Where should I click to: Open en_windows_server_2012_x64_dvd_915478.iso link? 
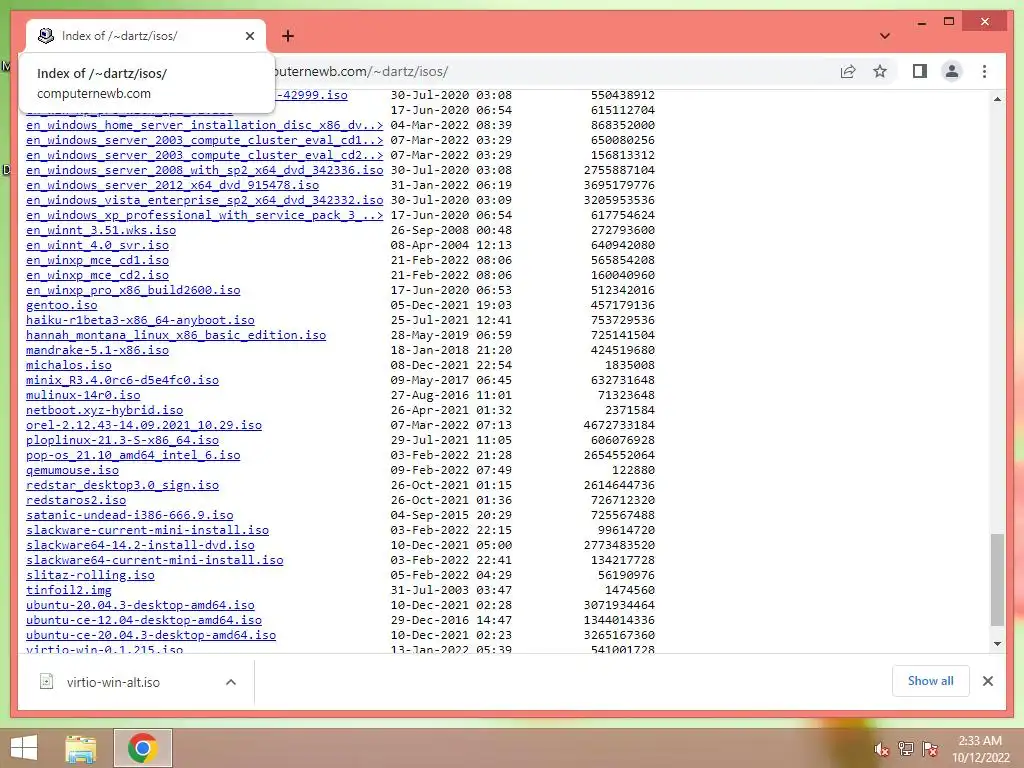(x=172, y=185)
